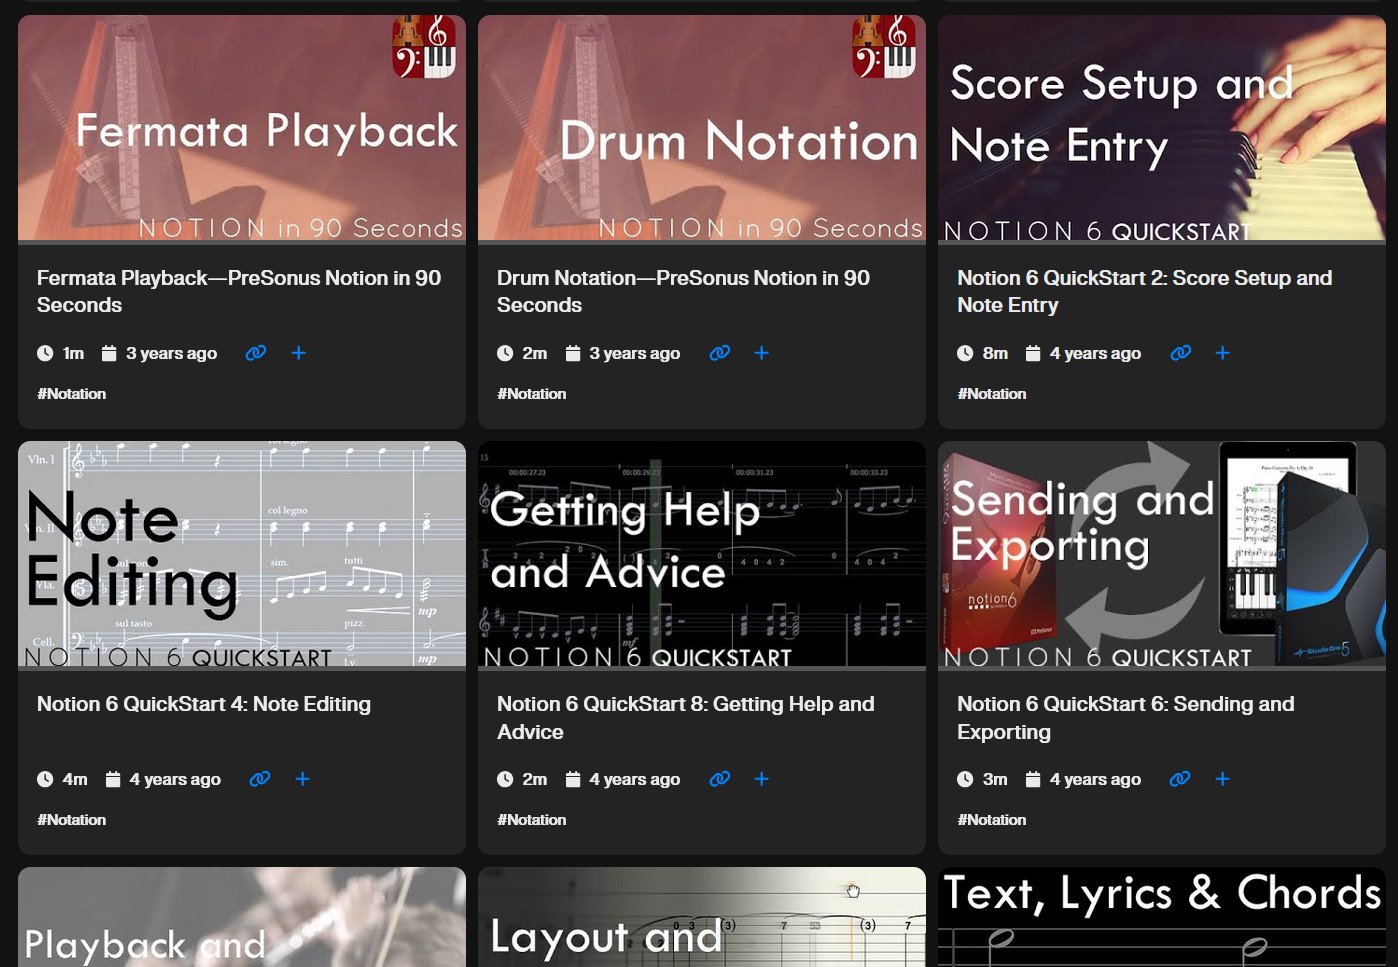Open Fermata Playback video thumbnail

click(242, 128)
